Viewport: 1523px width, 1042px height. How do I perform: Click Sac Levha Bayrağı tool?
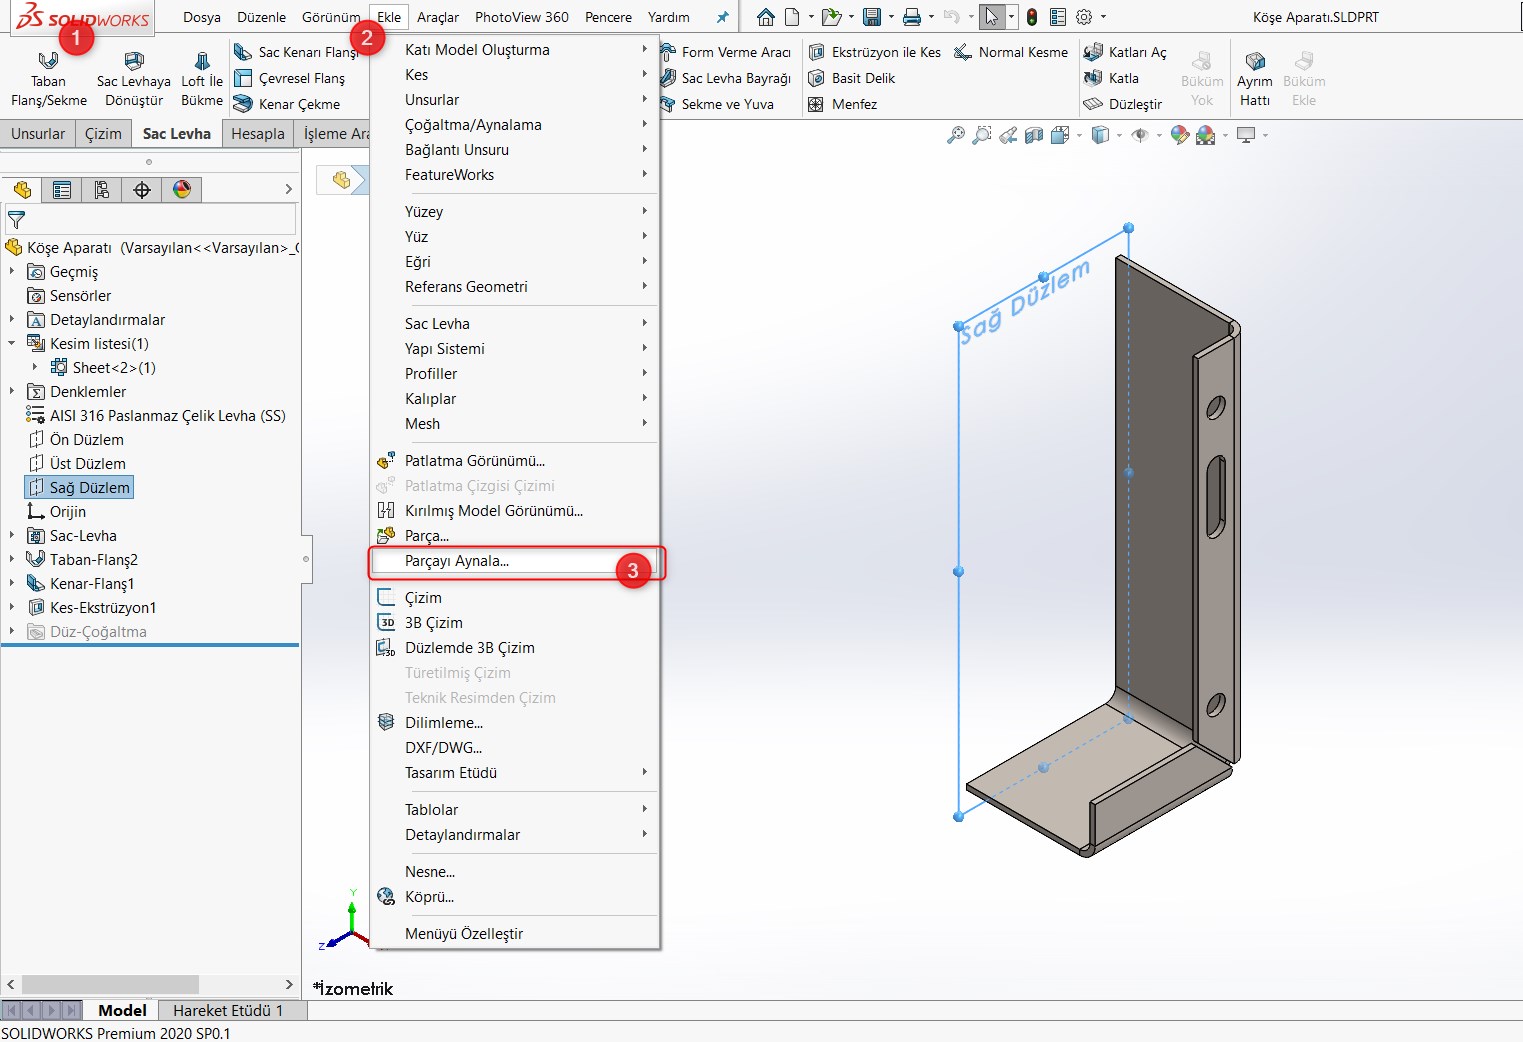point(726,78)
